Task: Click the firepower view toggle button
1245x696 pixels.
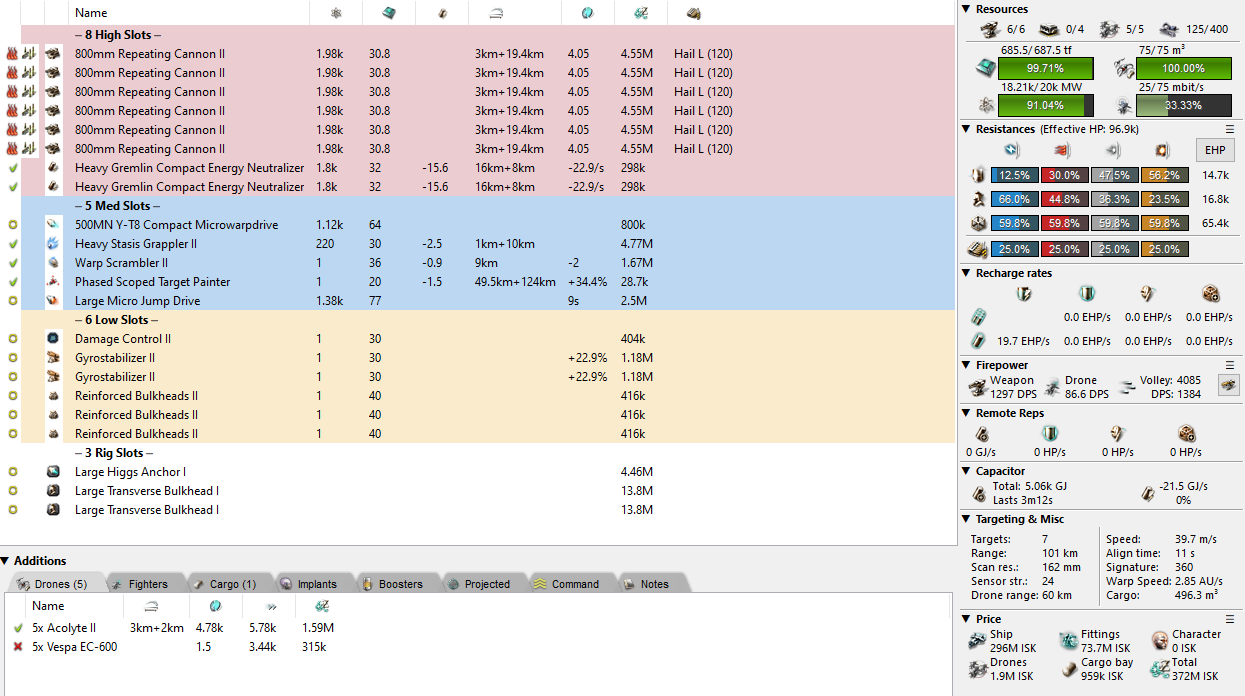Action: pos(1226,385)
